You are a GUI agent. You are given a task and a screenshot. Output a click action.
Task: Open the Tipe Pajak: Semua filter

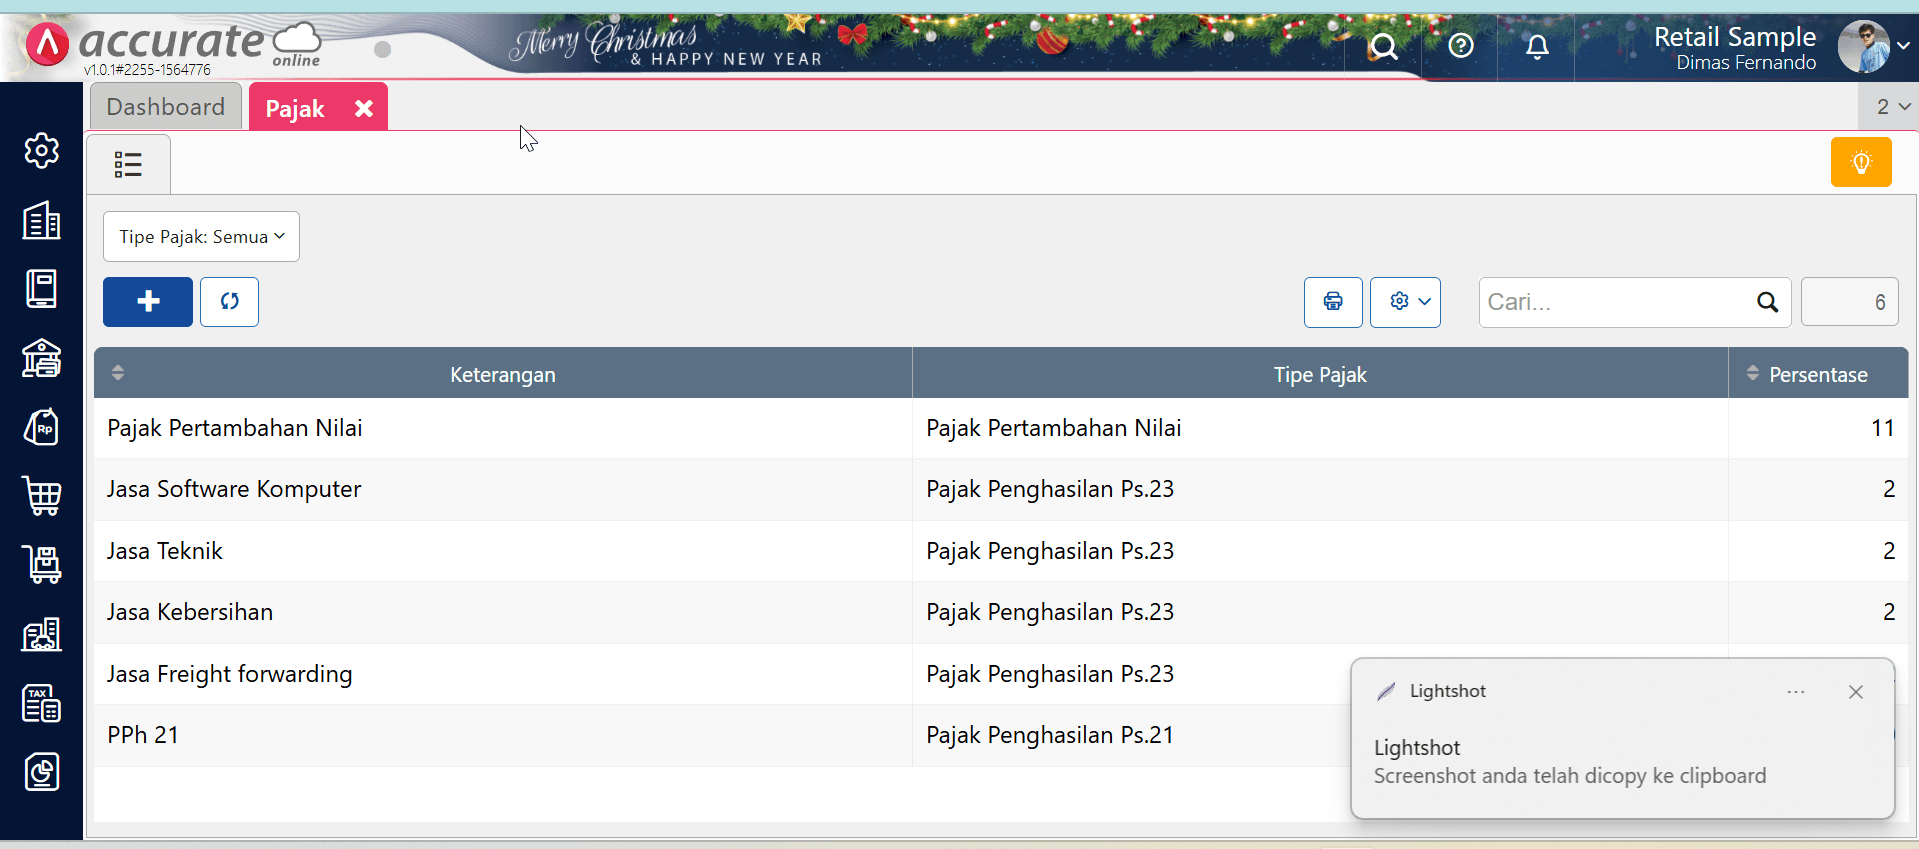pos(201,237)
